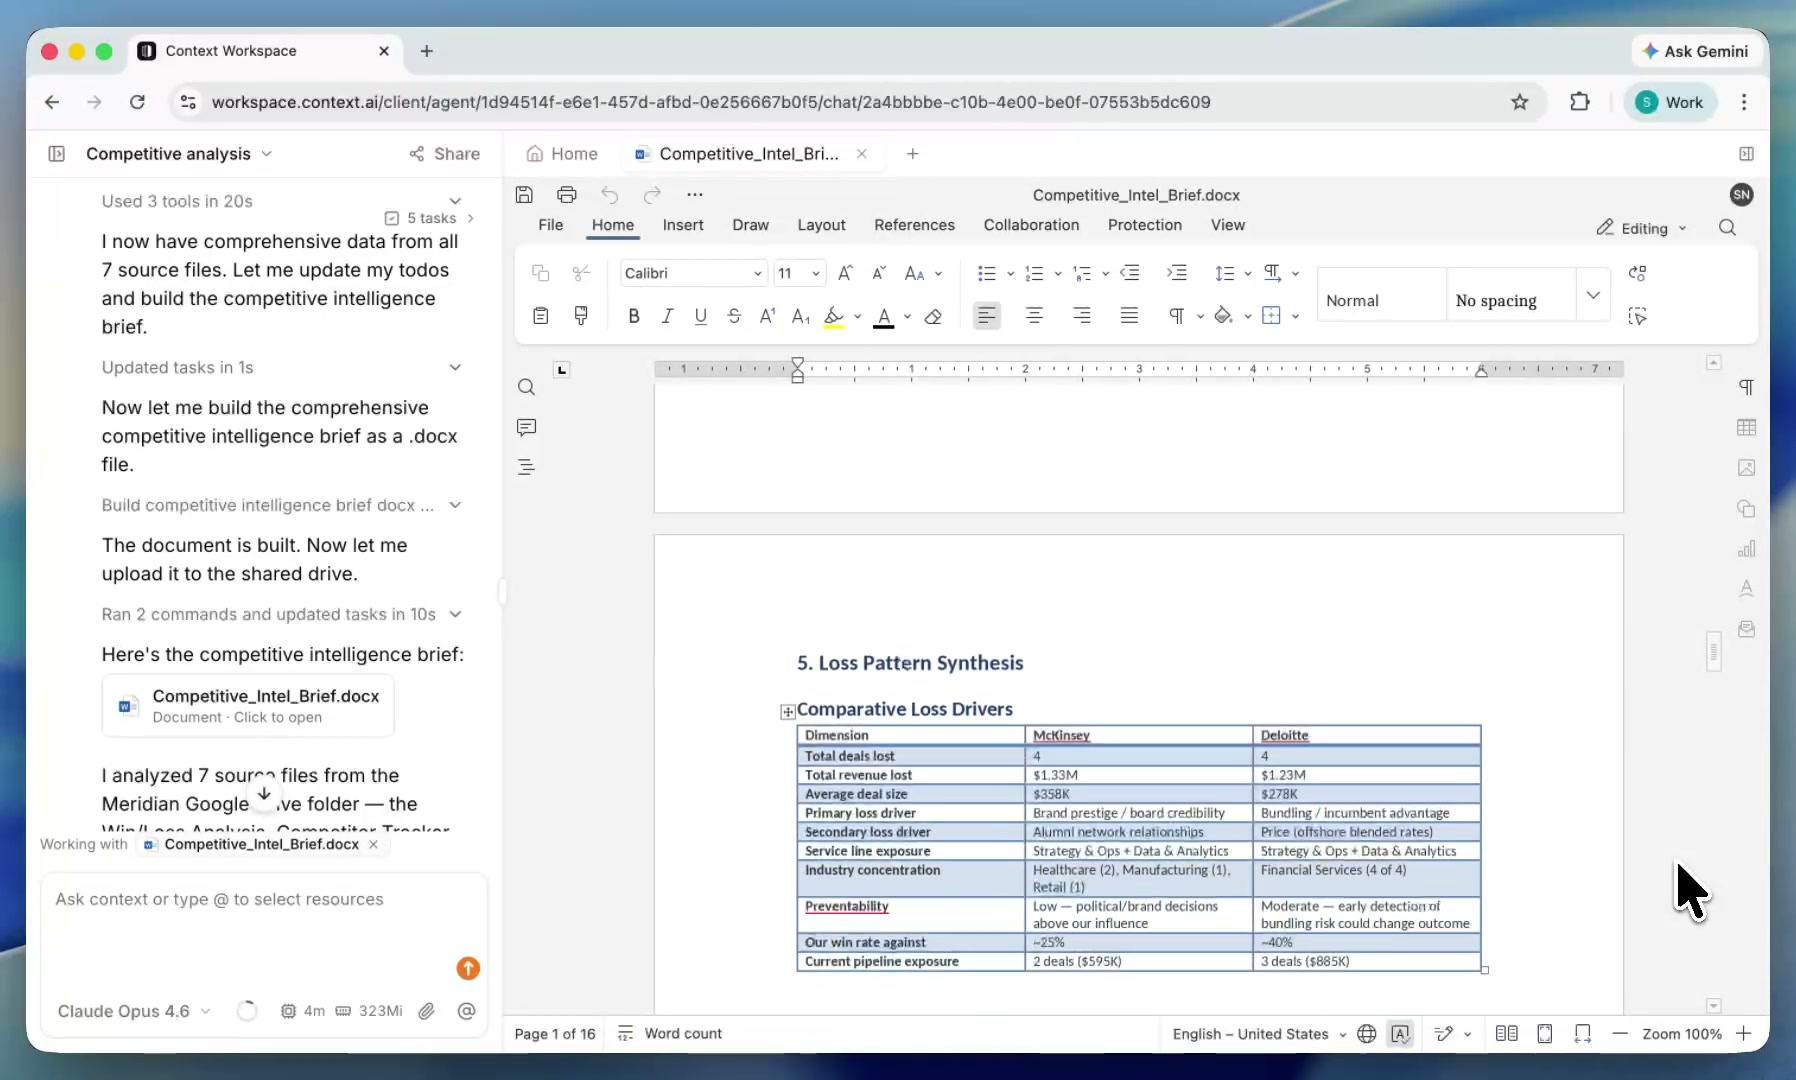Zoom out using the minus icon in status bar

pyautogui.click(x=1620, y=1034)
